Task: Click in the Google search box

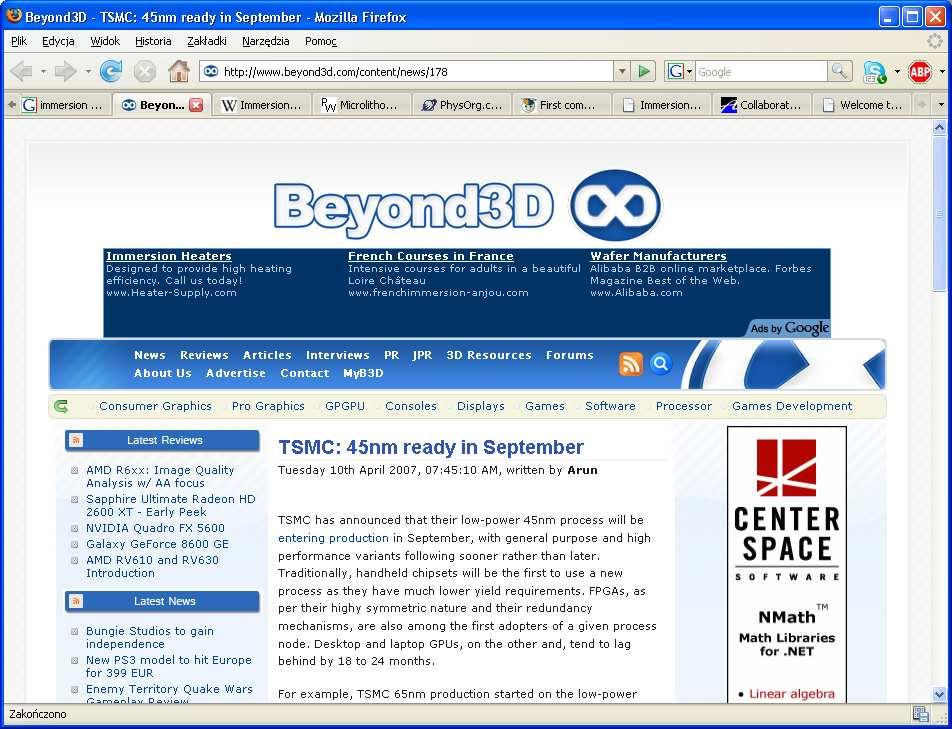Action: pyautogui.click(x=761, y=72)
